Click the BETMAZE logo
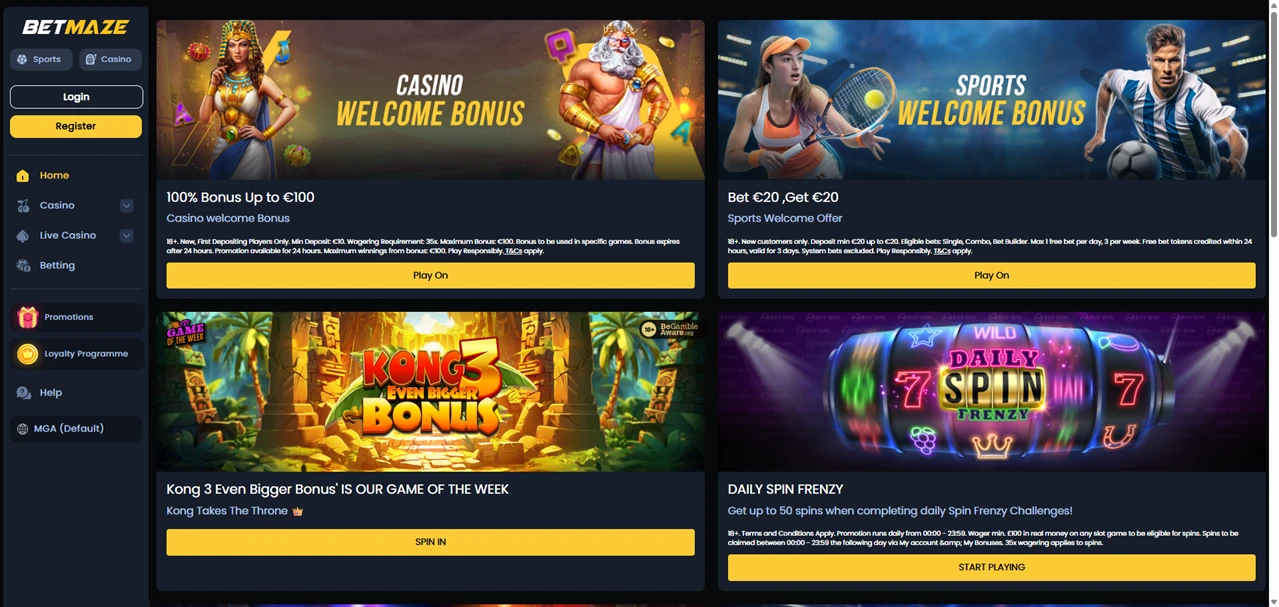Image resolution: width=1279 pixels, height=607 pixels. tap(75, 27)
